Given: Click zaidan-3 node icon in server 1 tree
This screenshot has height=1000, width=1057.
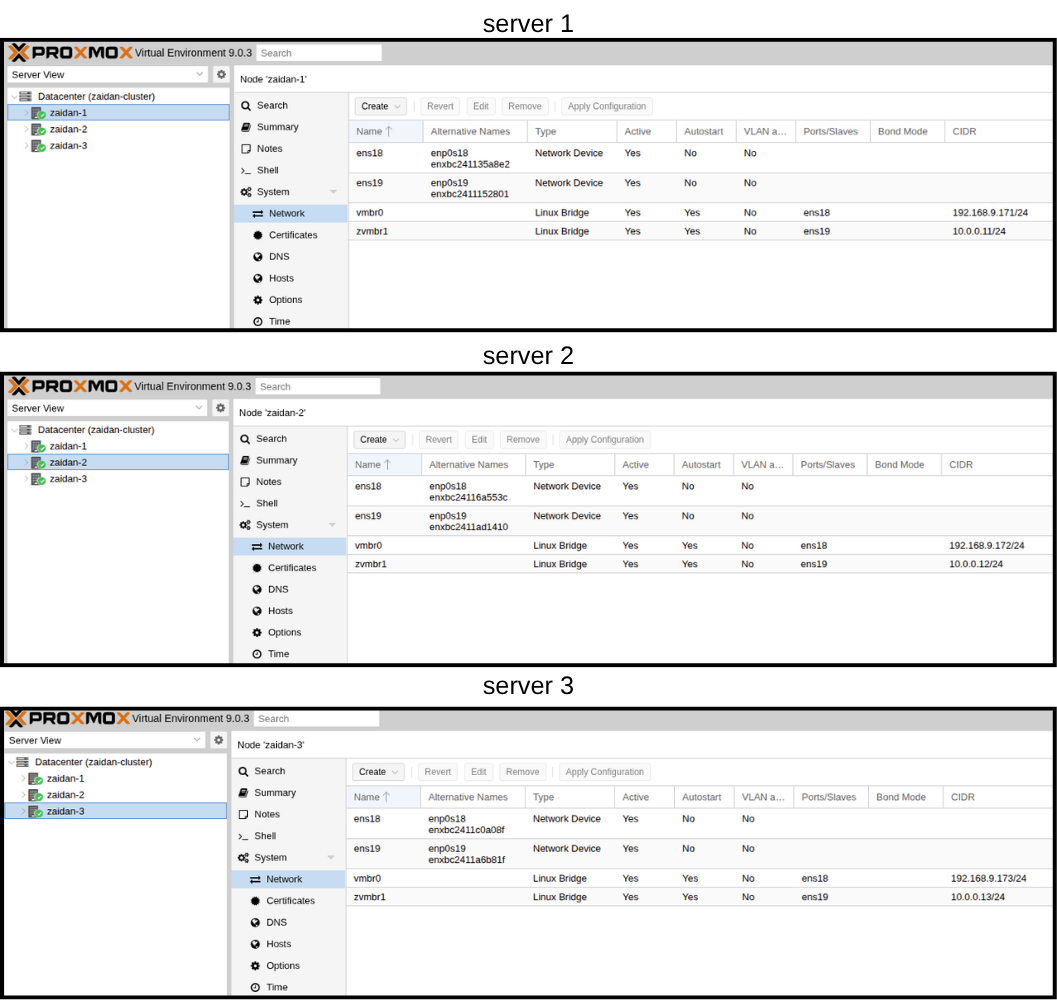Looking at the screenshot, I should 38,146.
